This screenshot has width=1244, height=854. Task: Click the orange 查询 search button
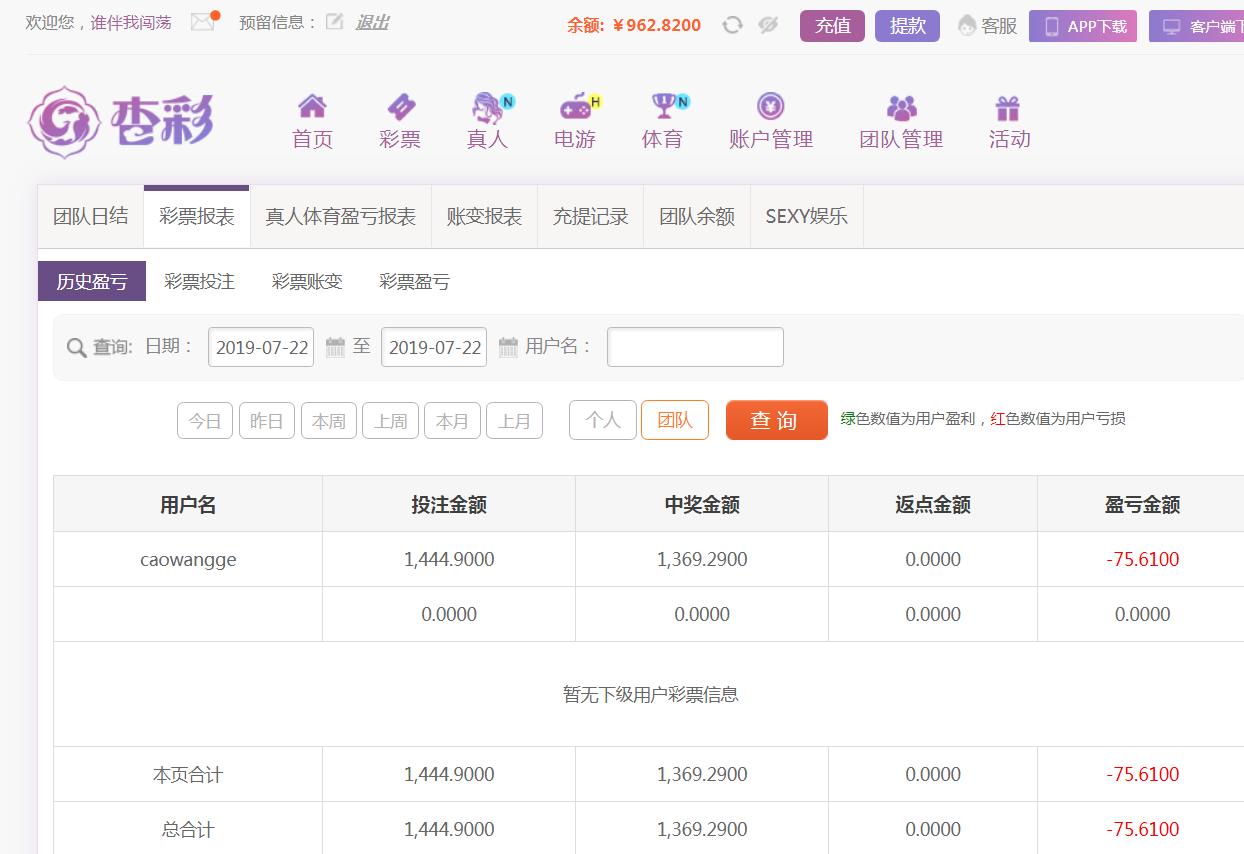[x=776, y=420]
